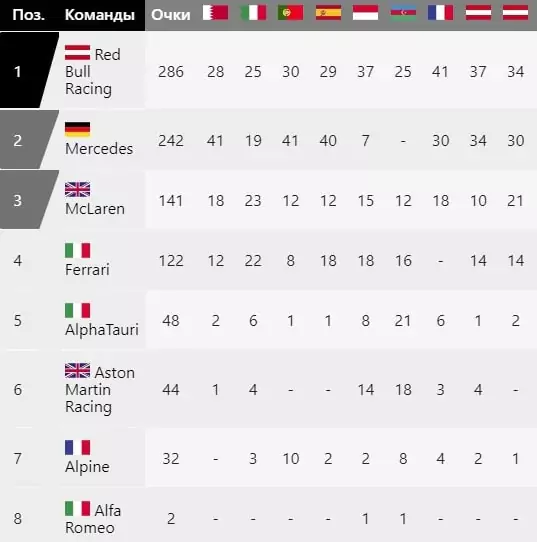Screen dimensions: 537x542
Task: Click Red Bull's 286 total points
Action: 171,72
